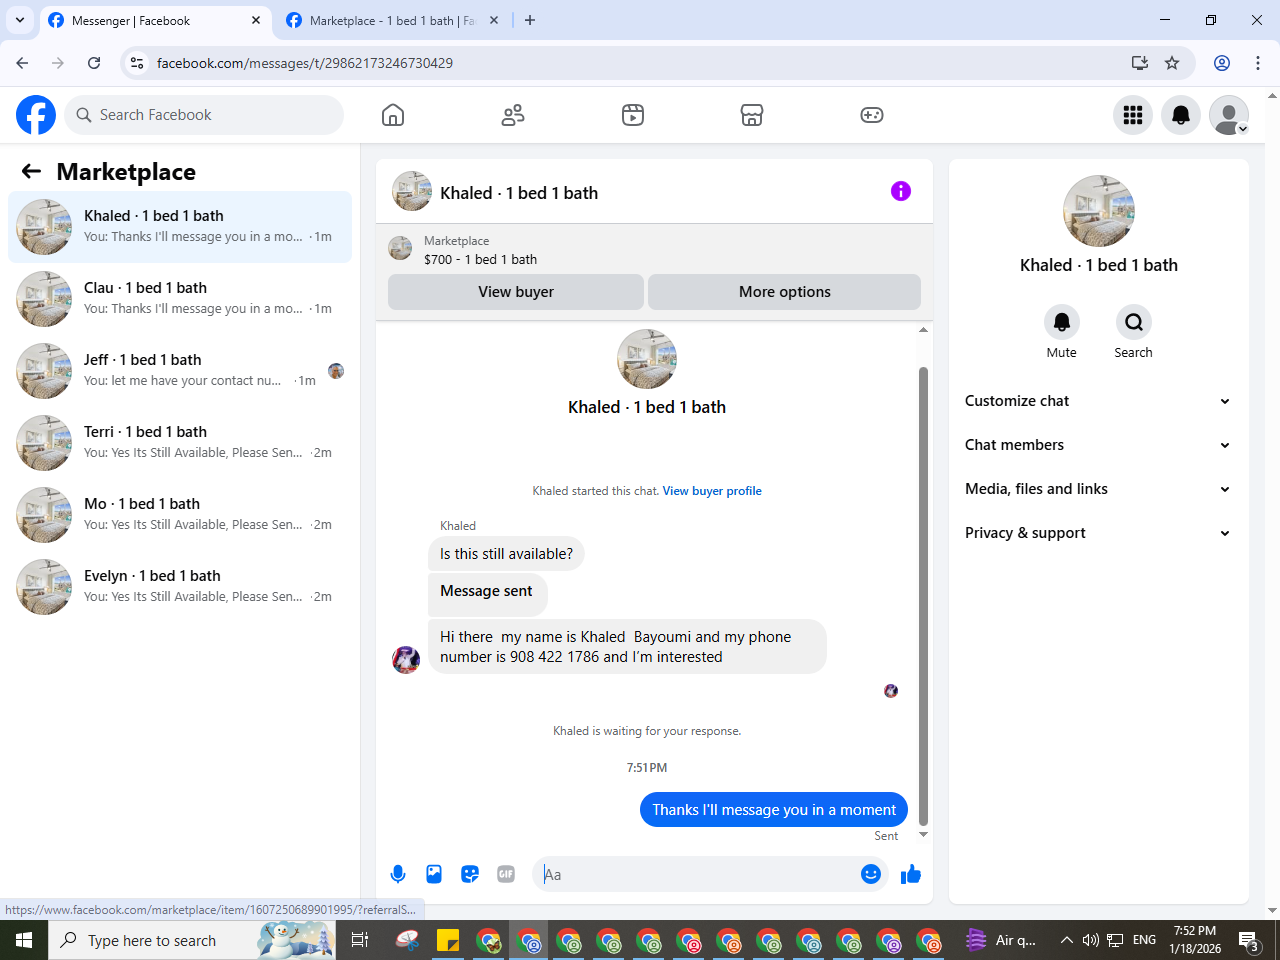Expand Customize chat section
The image size is (1280, 960).
(x=1097, y=401)
